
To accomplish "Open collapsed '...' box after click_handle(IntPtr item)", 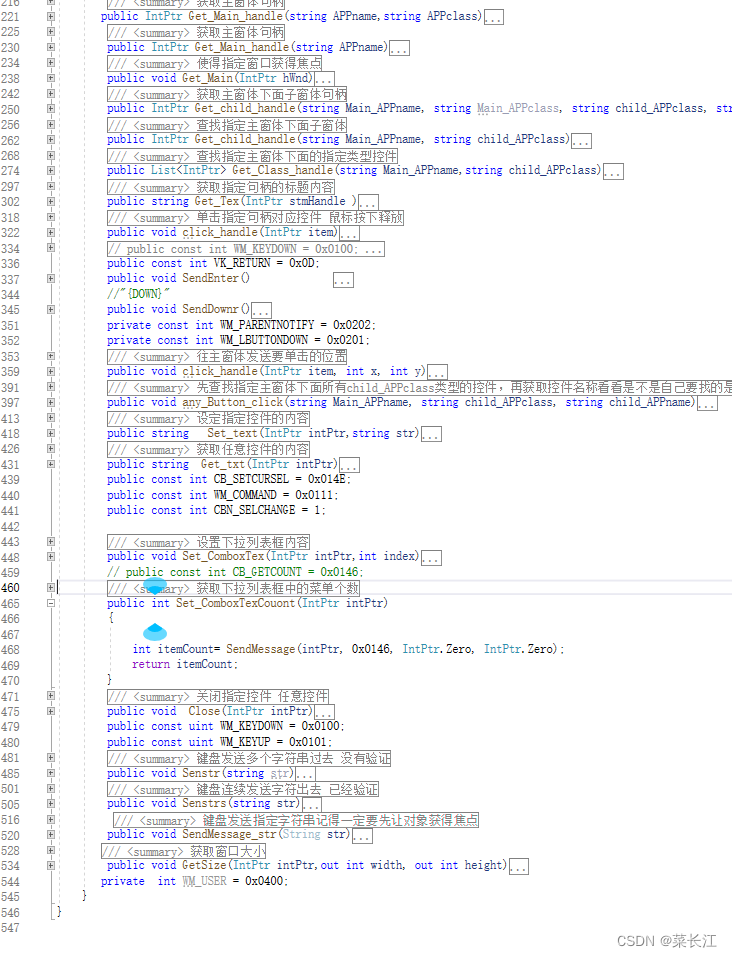I will (349, 233).
